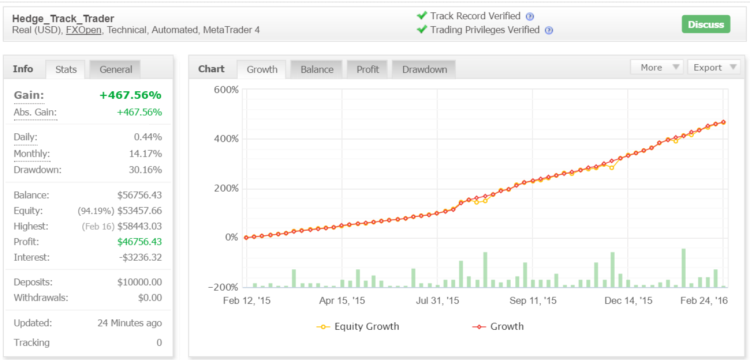Click the green checkmark for Track Record Verified

[x=421, y=16]
